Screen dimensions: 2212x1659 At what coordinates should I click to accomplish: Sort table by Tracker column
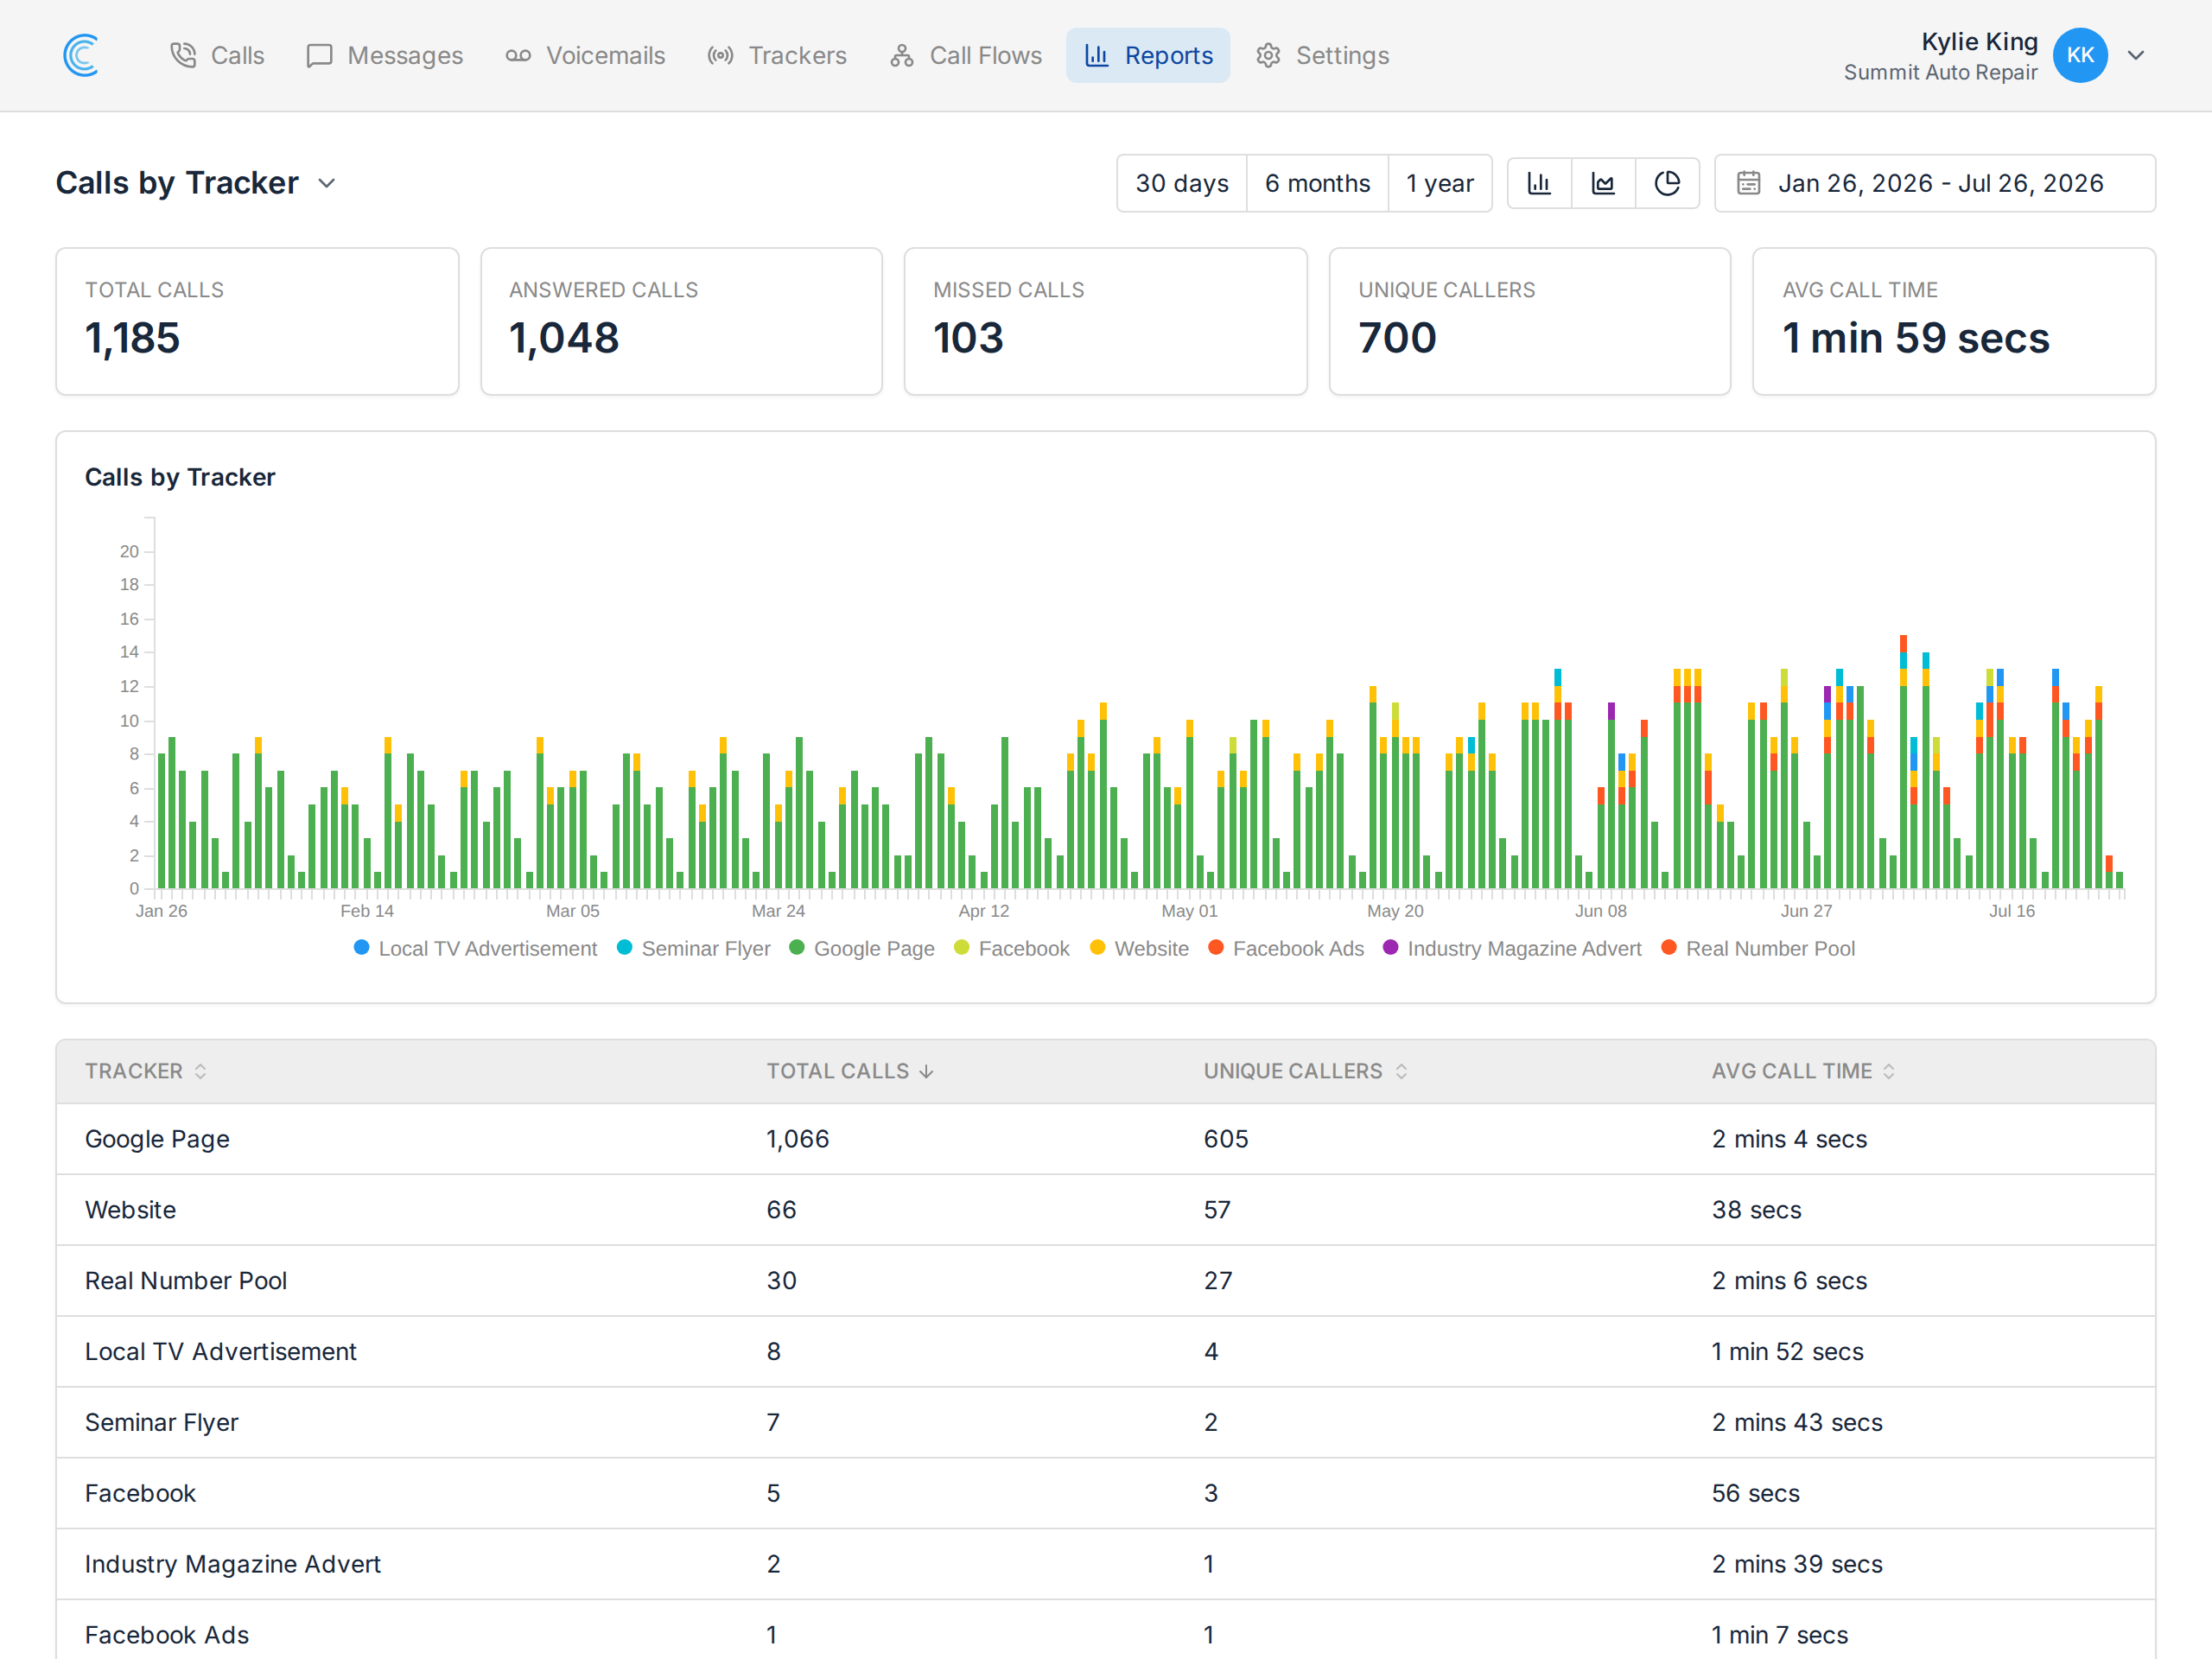(x=146, y=1071)
